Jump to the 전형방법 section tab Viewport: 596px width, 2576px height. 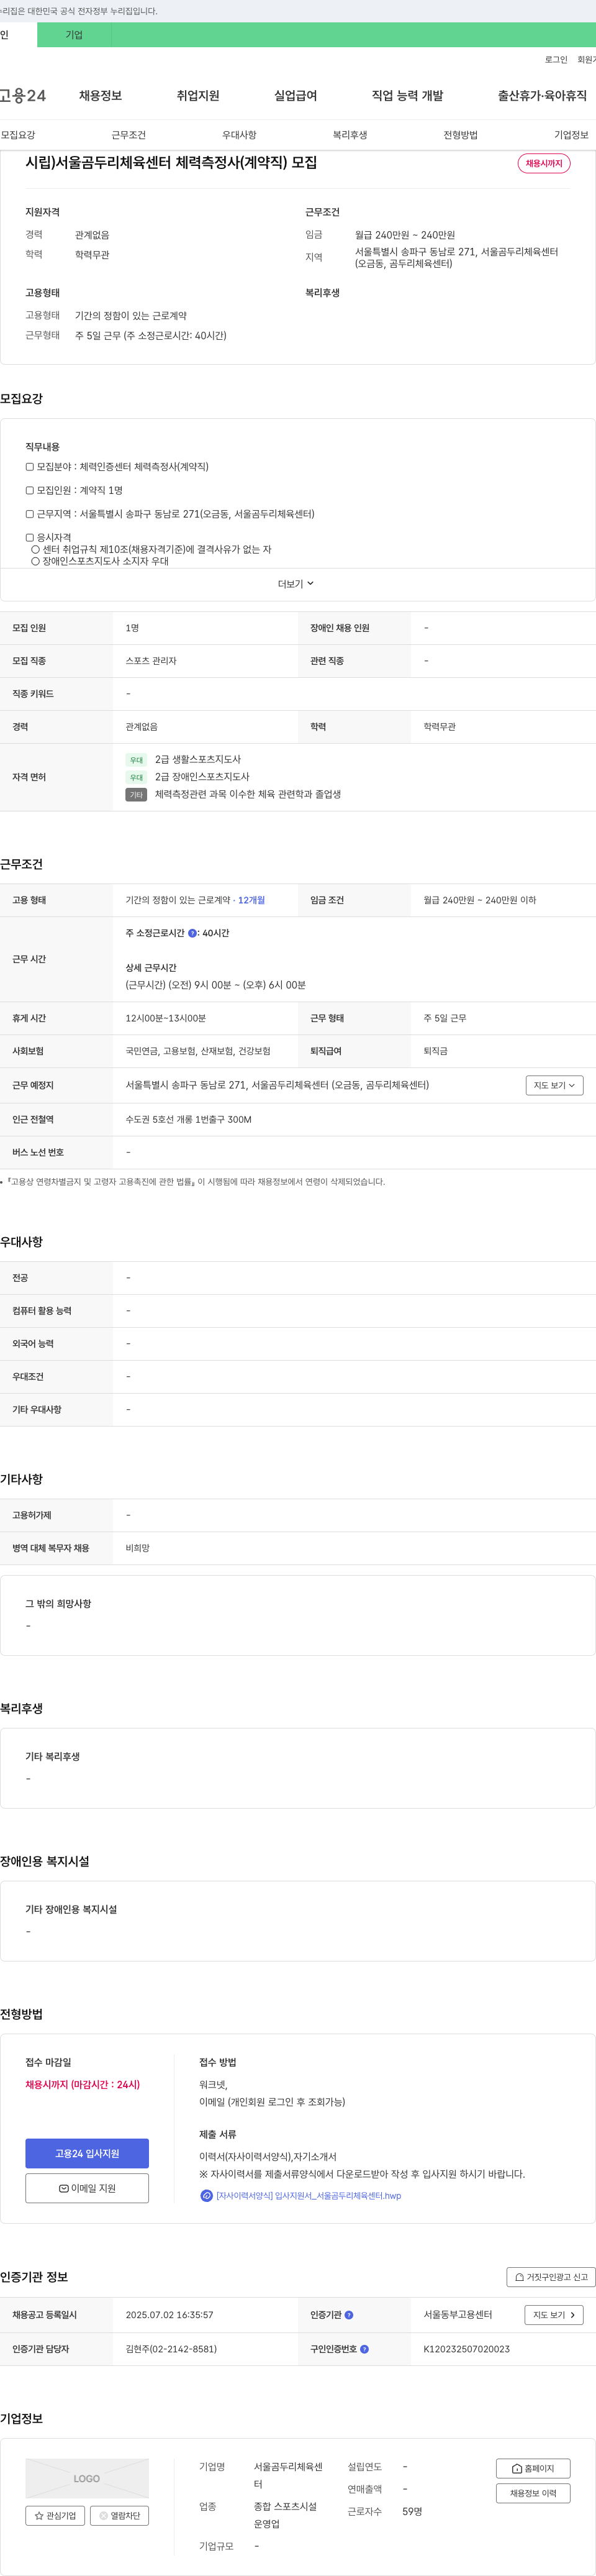click(460, 135)
